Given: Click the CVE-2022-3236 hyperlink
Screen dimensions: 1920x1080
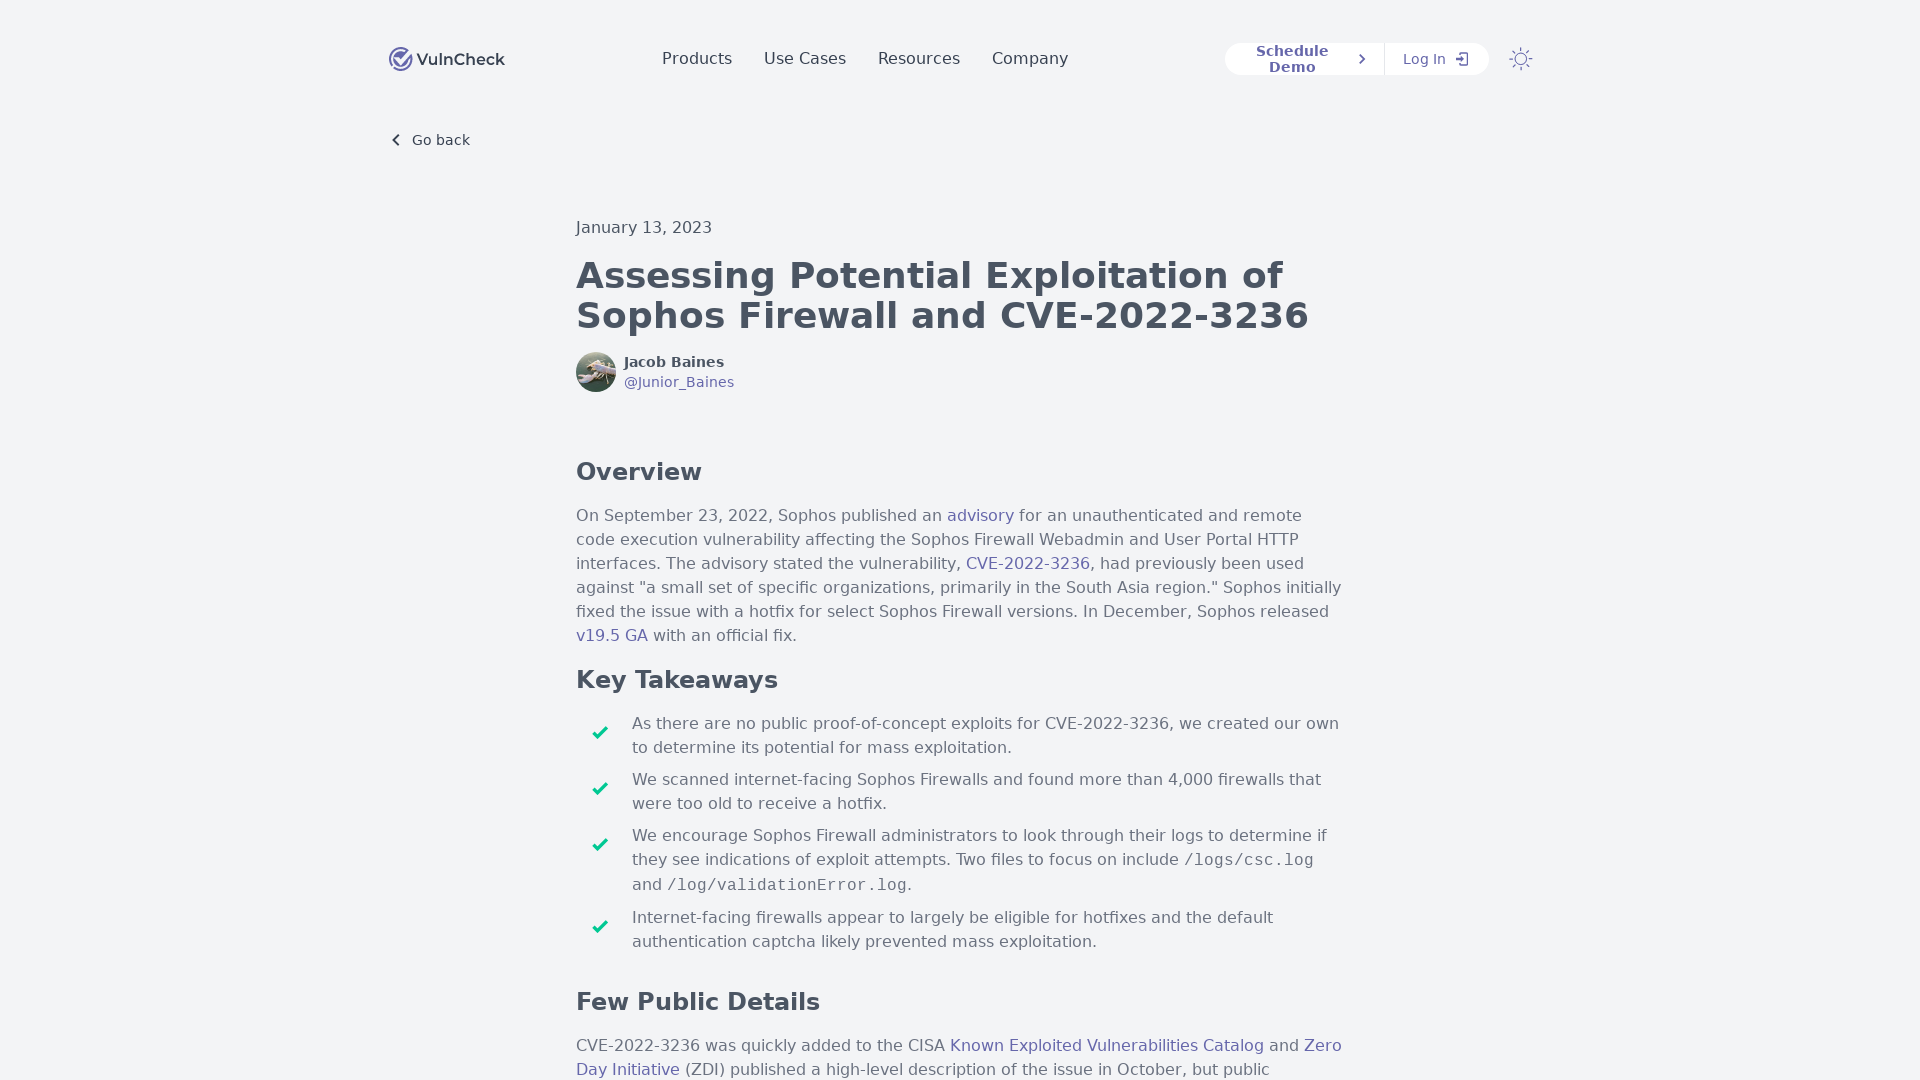Looking at the screenshot, I should point(1029,563).
